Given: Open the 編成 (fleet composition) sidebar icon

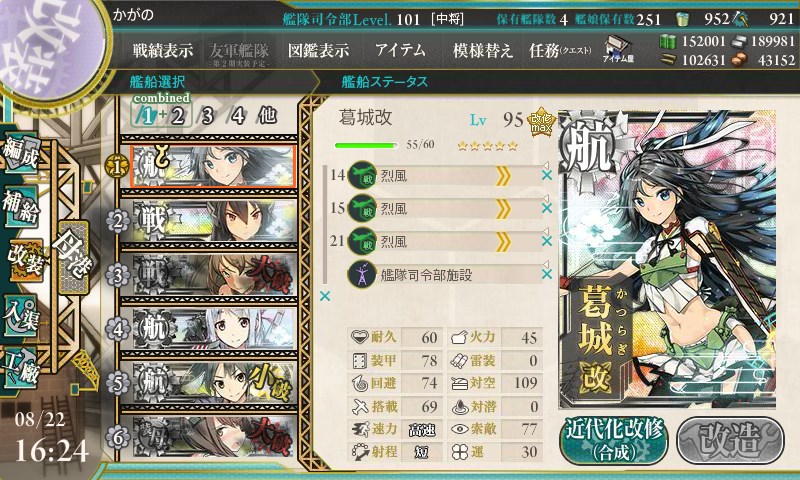Looking at the screenshot, I should [x=21, y=154].
